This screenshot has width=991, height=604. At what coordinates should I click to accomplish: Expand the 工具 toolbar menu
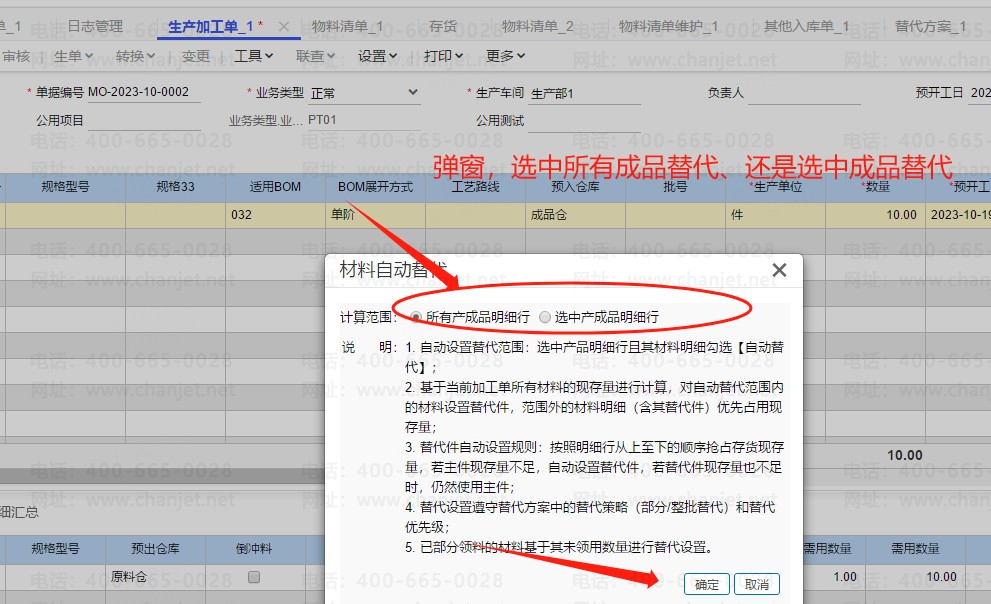[254, 56]
